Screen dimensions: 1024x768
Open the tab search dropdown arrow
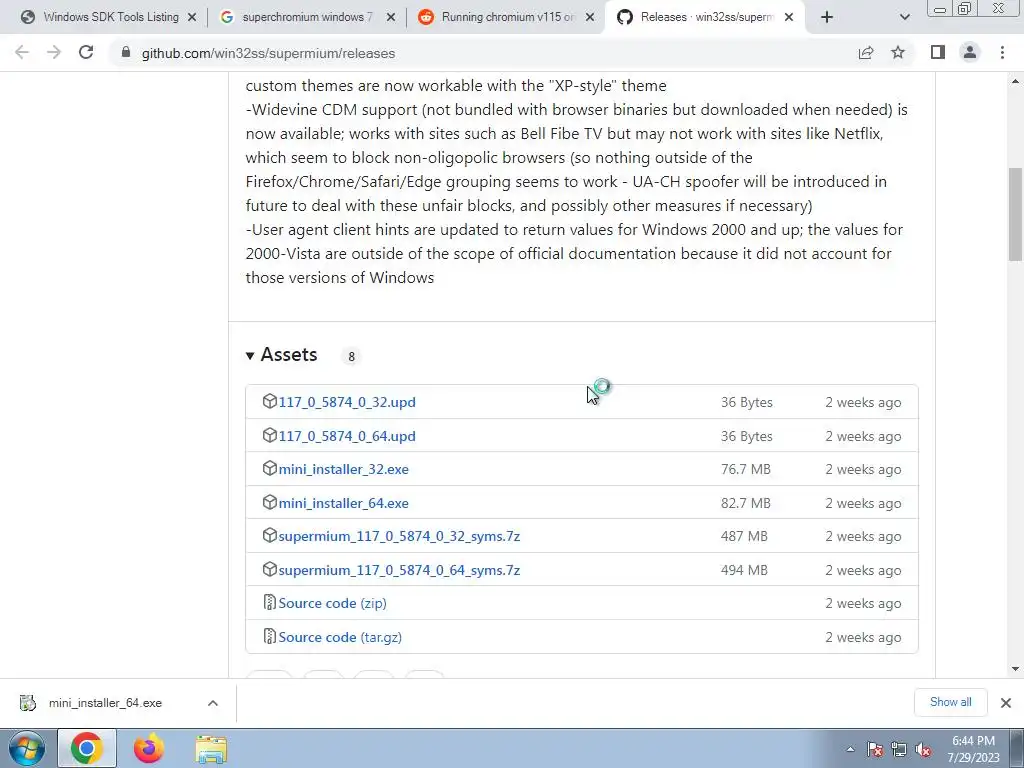(904, 18)
